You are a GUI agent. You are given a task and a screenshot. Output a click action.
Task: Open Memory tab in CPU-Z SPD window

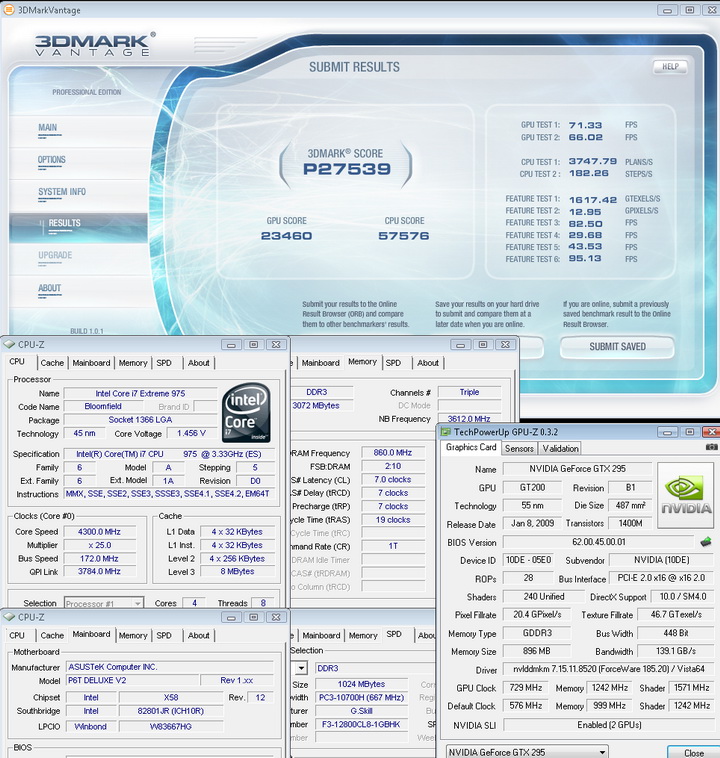[x=363, y=635]
